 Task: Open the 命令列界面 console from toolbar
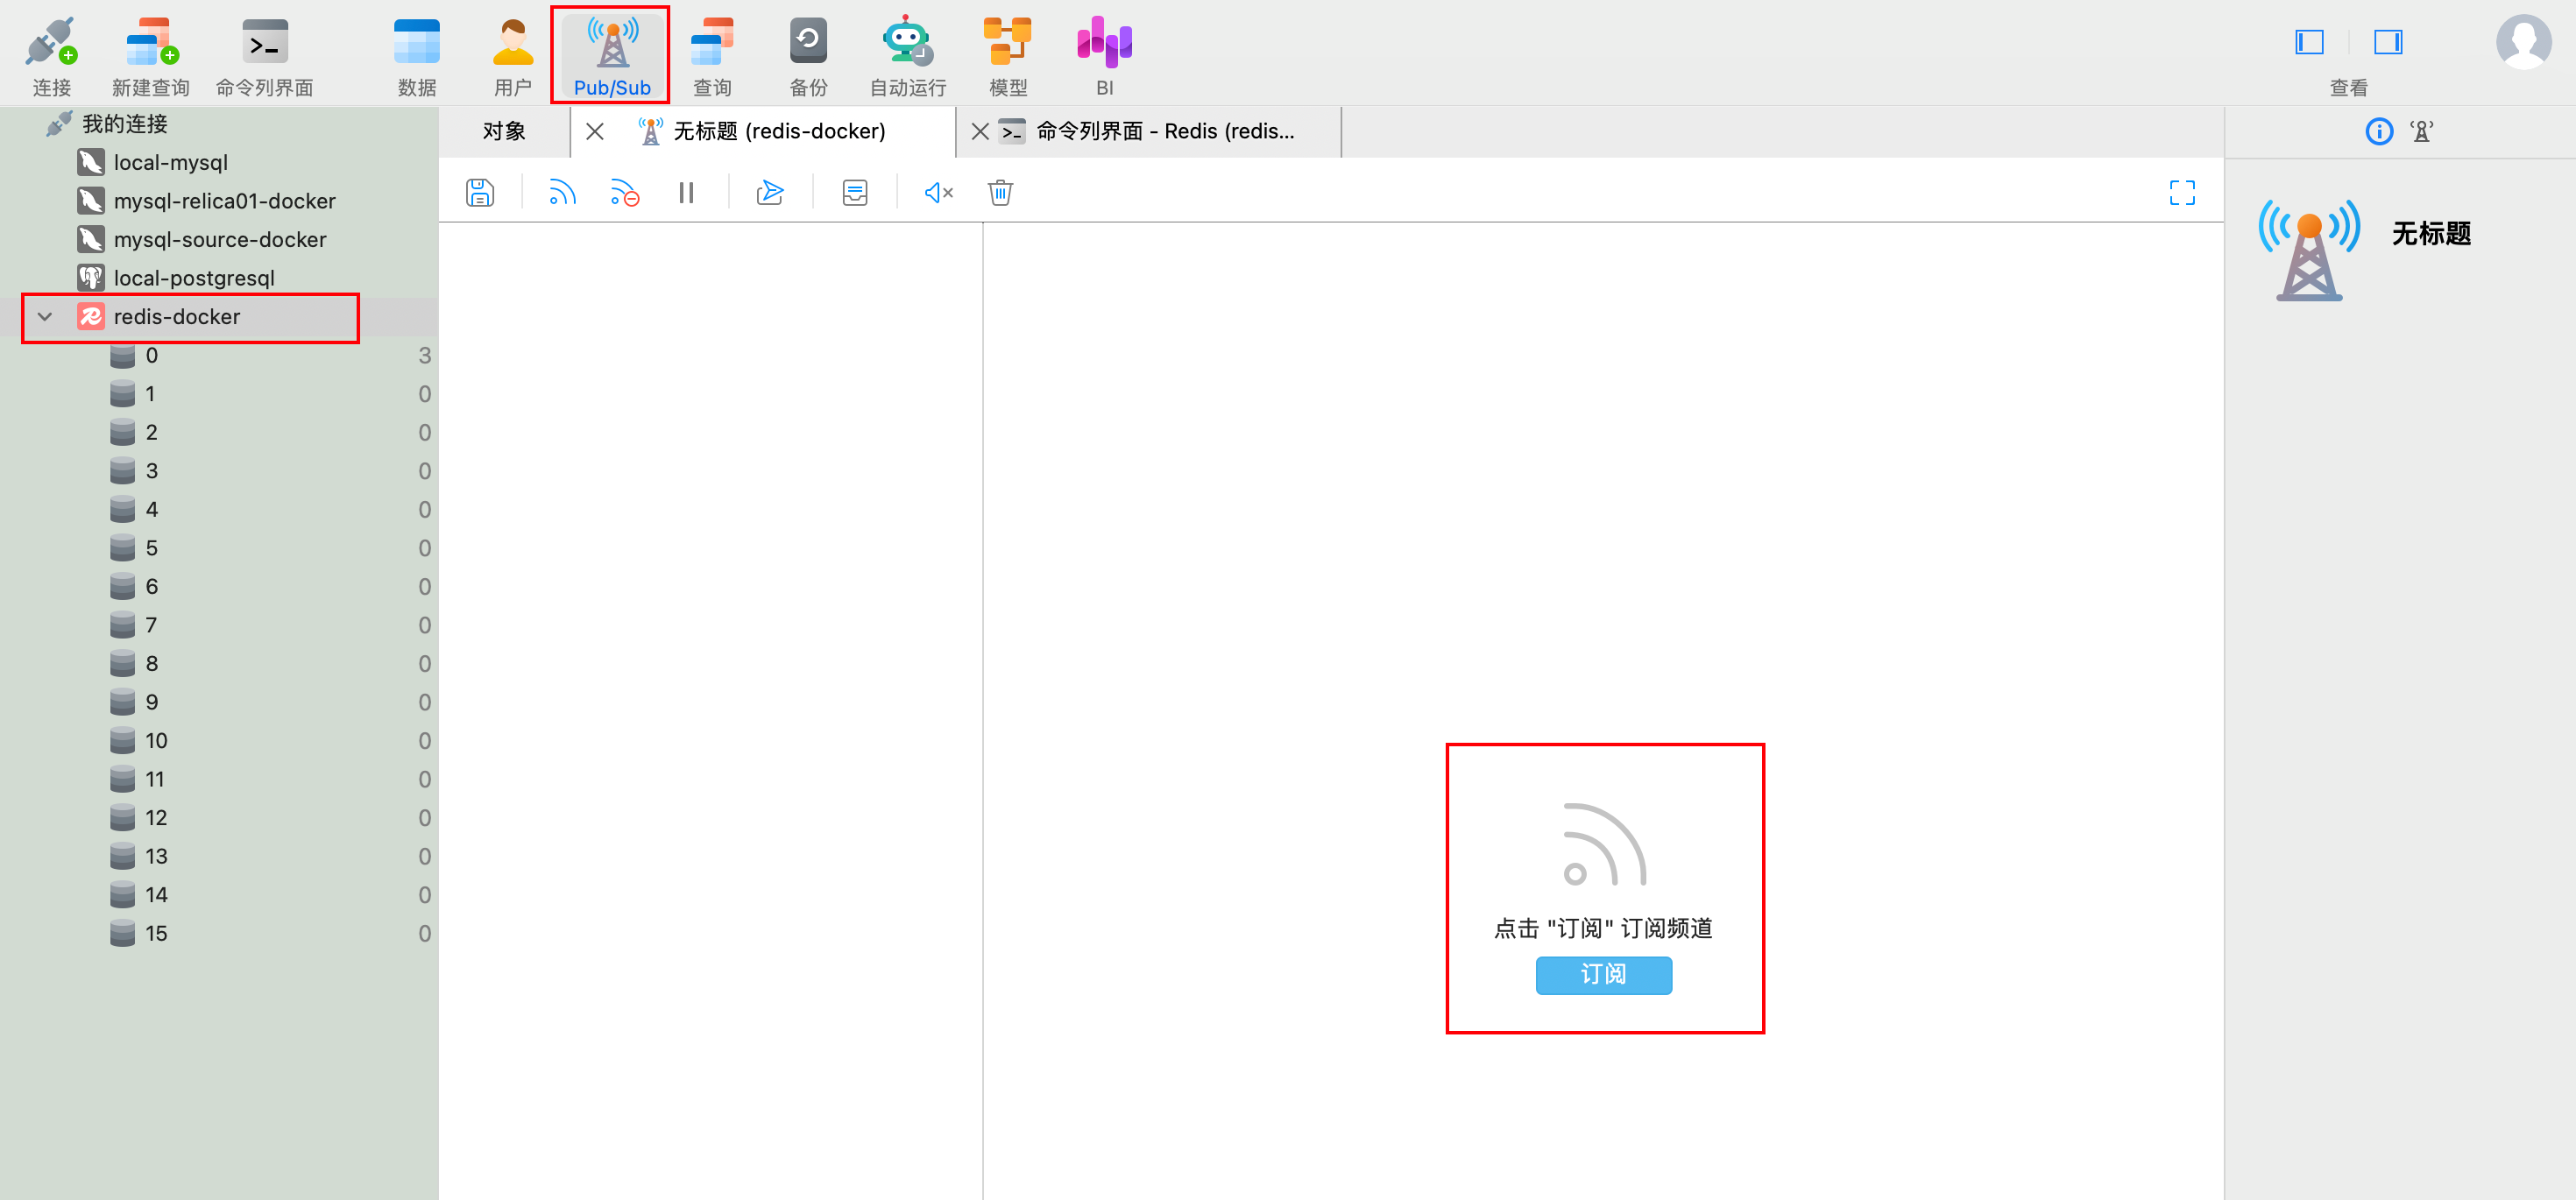coord(265,56)
